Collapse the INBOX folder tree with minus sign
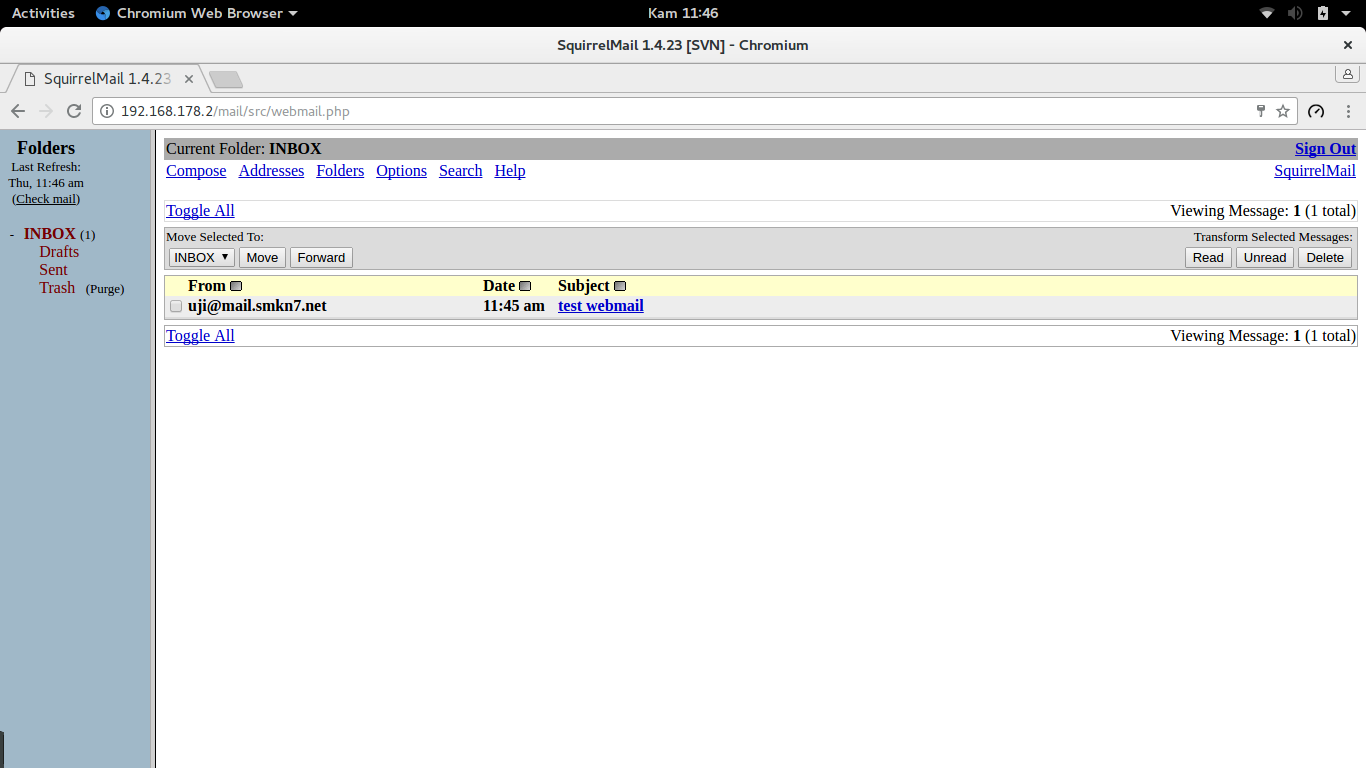1366x768 pixels. 12,235
